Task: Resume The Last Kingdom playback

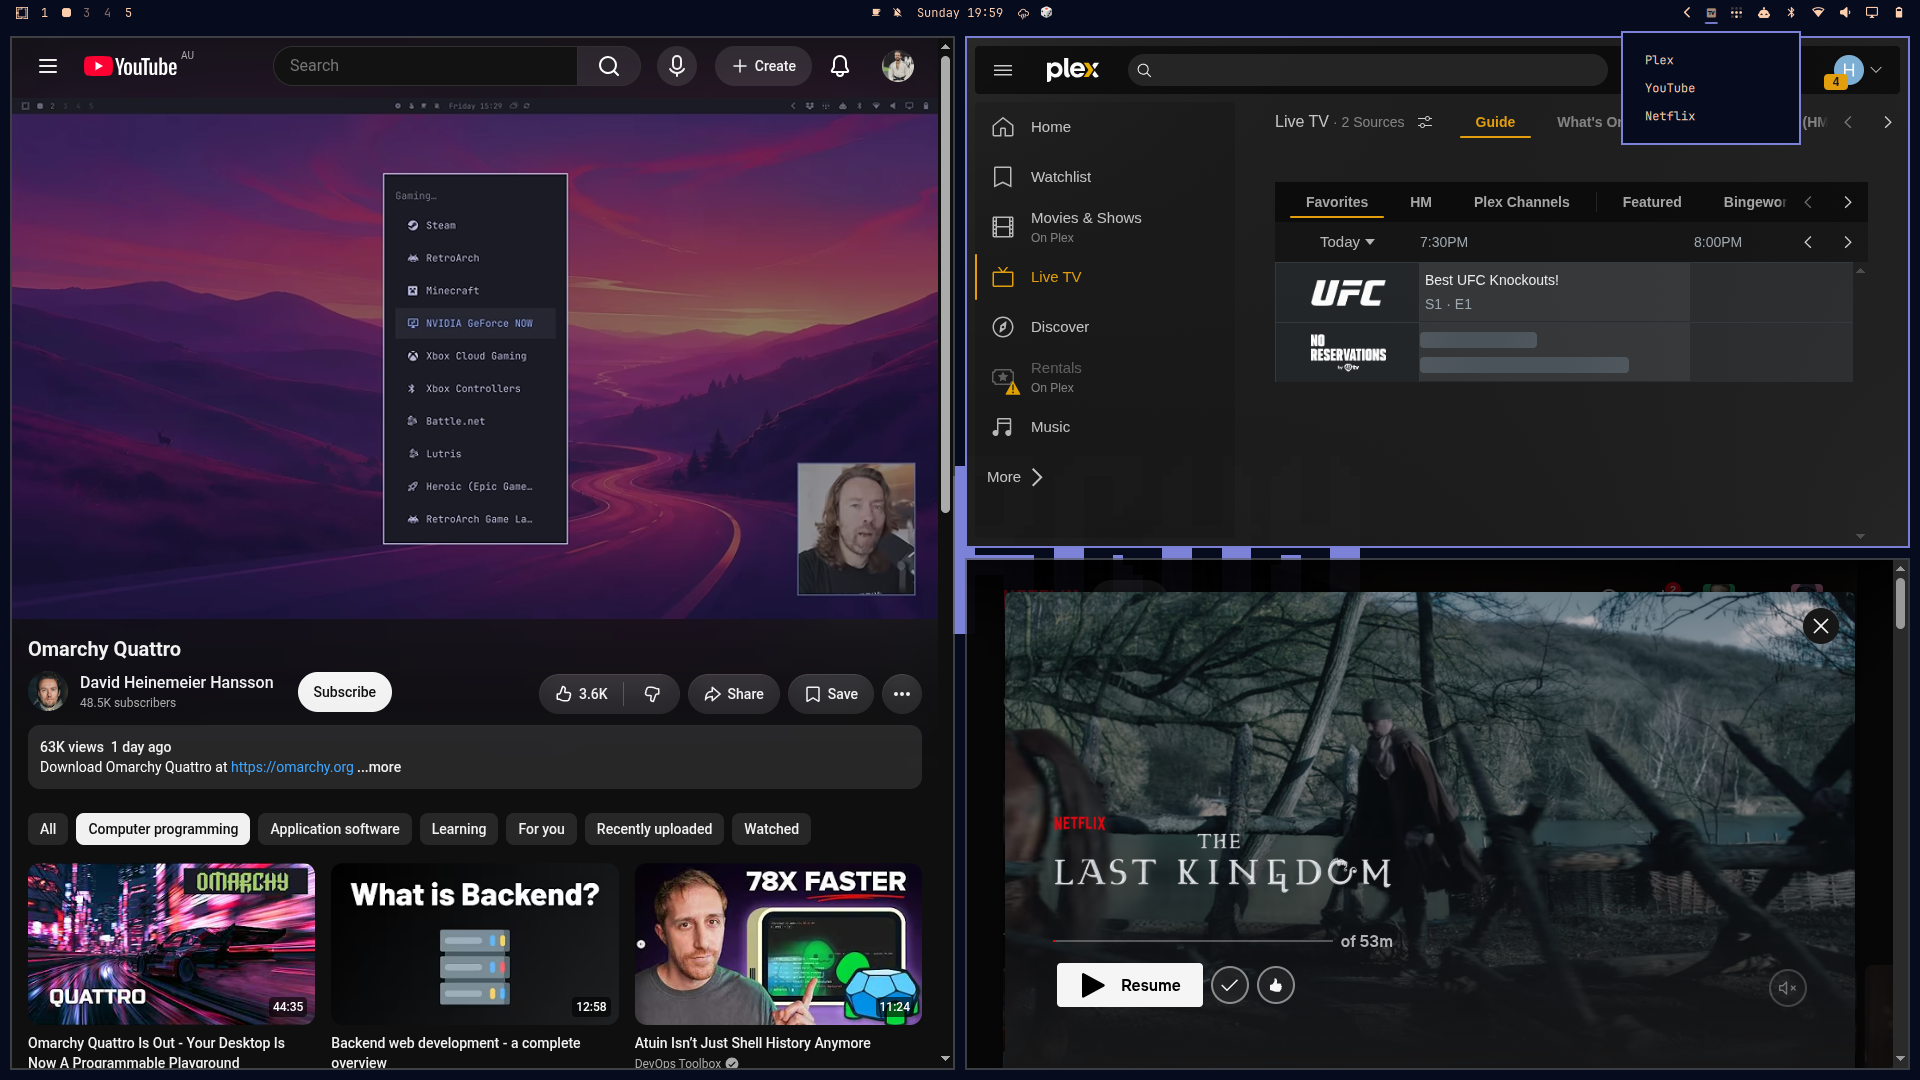Action: point(1129,986)
